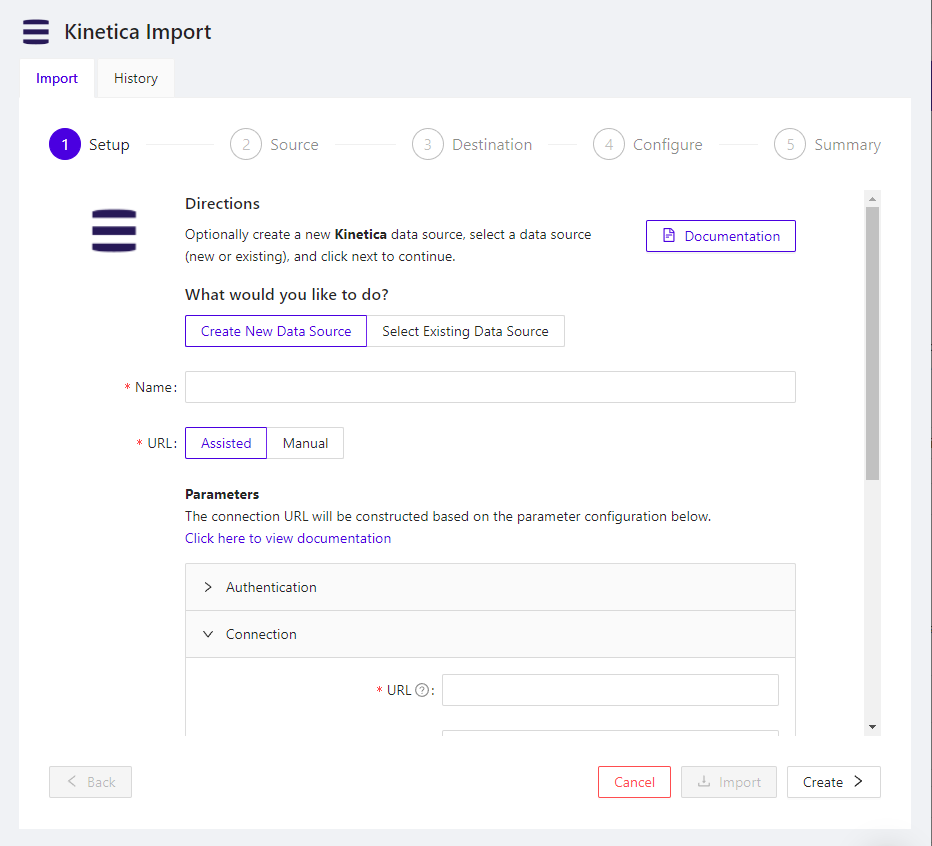Open the documentation via the blue link

click(x=287, y=538)
